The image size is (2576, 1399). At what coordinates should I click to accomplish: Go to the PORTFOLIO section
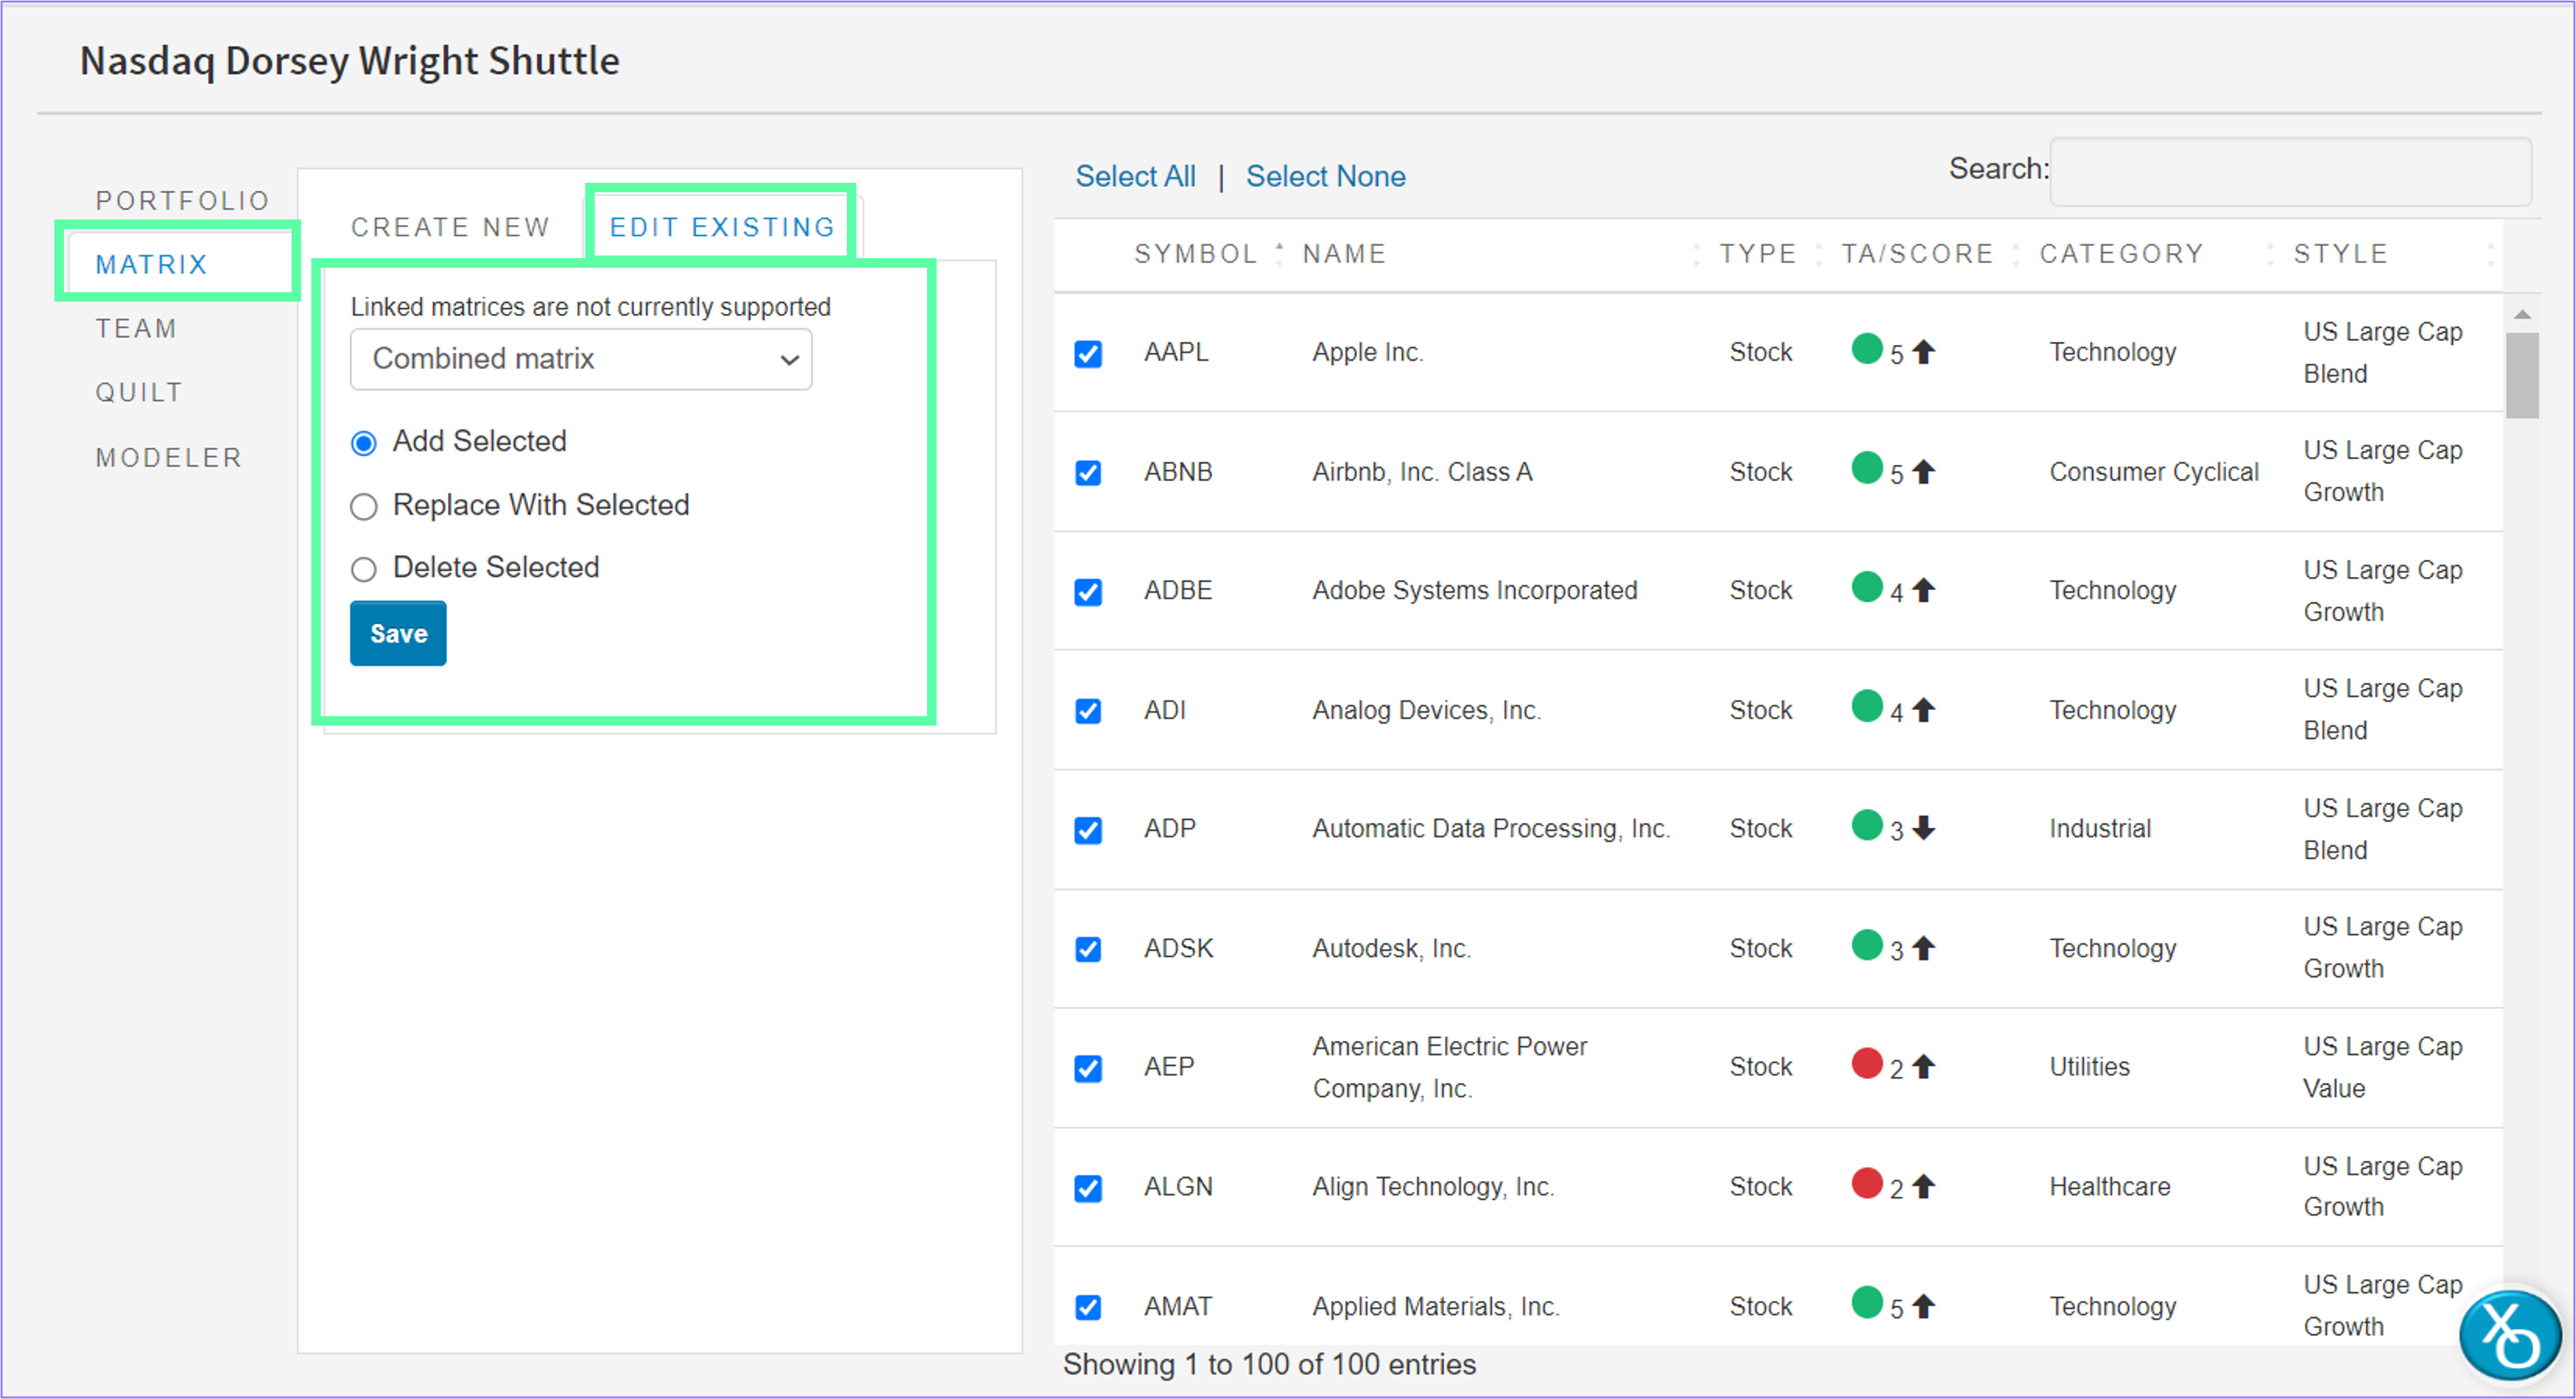click(181, 199)
